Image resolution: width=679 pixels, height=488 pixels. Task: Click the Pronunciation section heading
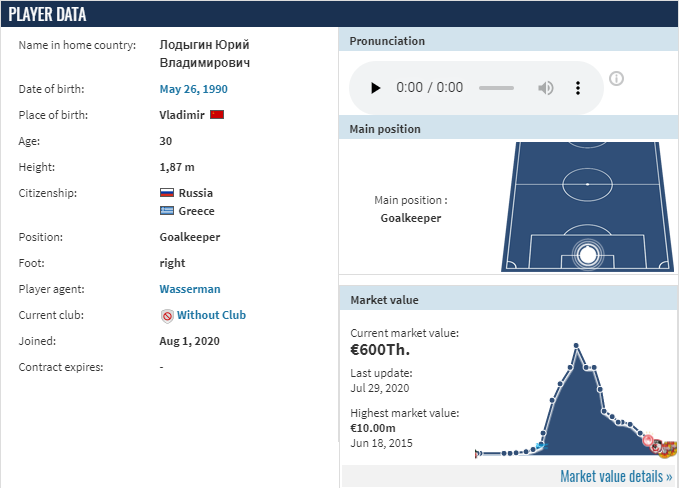pyautogui.click(x=387, y=41)
